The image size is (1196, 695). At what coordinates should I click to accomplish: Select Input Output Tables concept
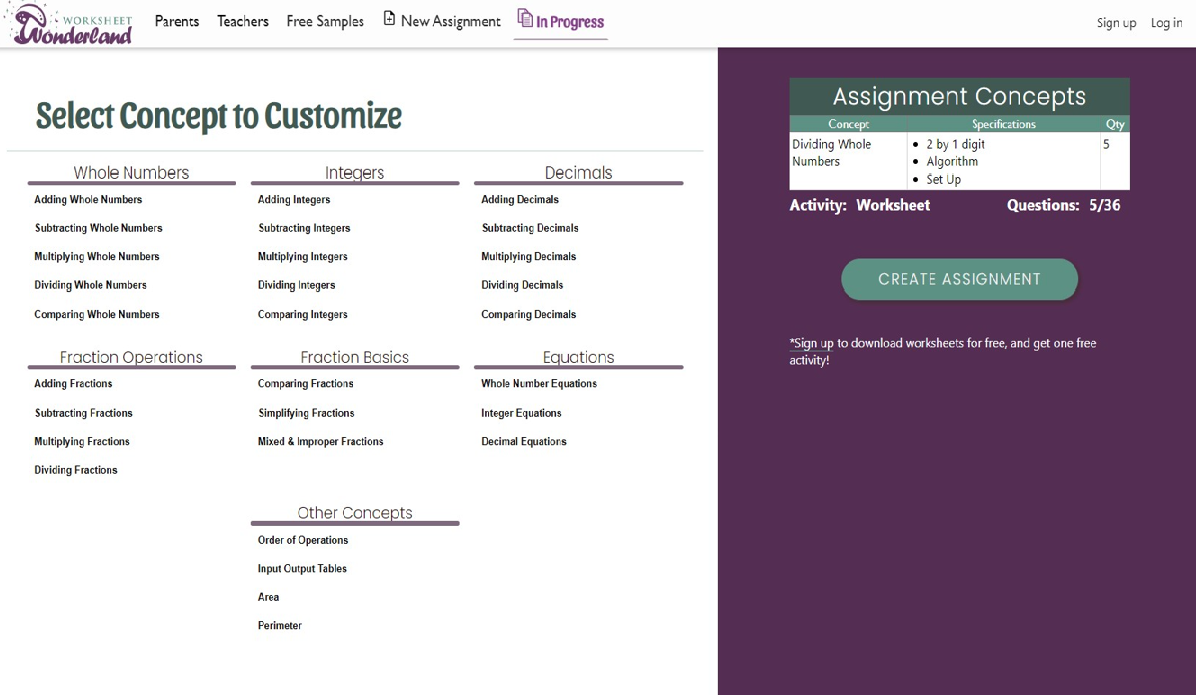coord(302,569)
